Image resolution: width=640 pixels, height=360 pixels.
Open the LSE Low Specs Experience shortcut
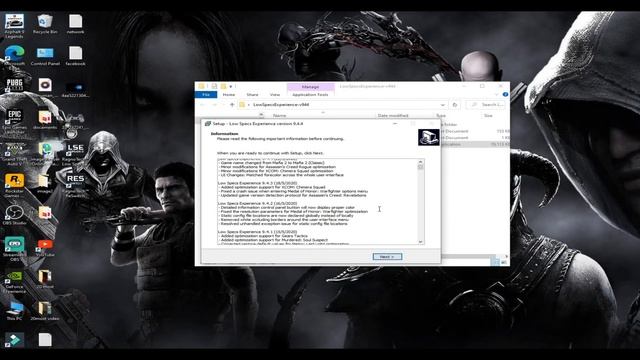point(75,153)
